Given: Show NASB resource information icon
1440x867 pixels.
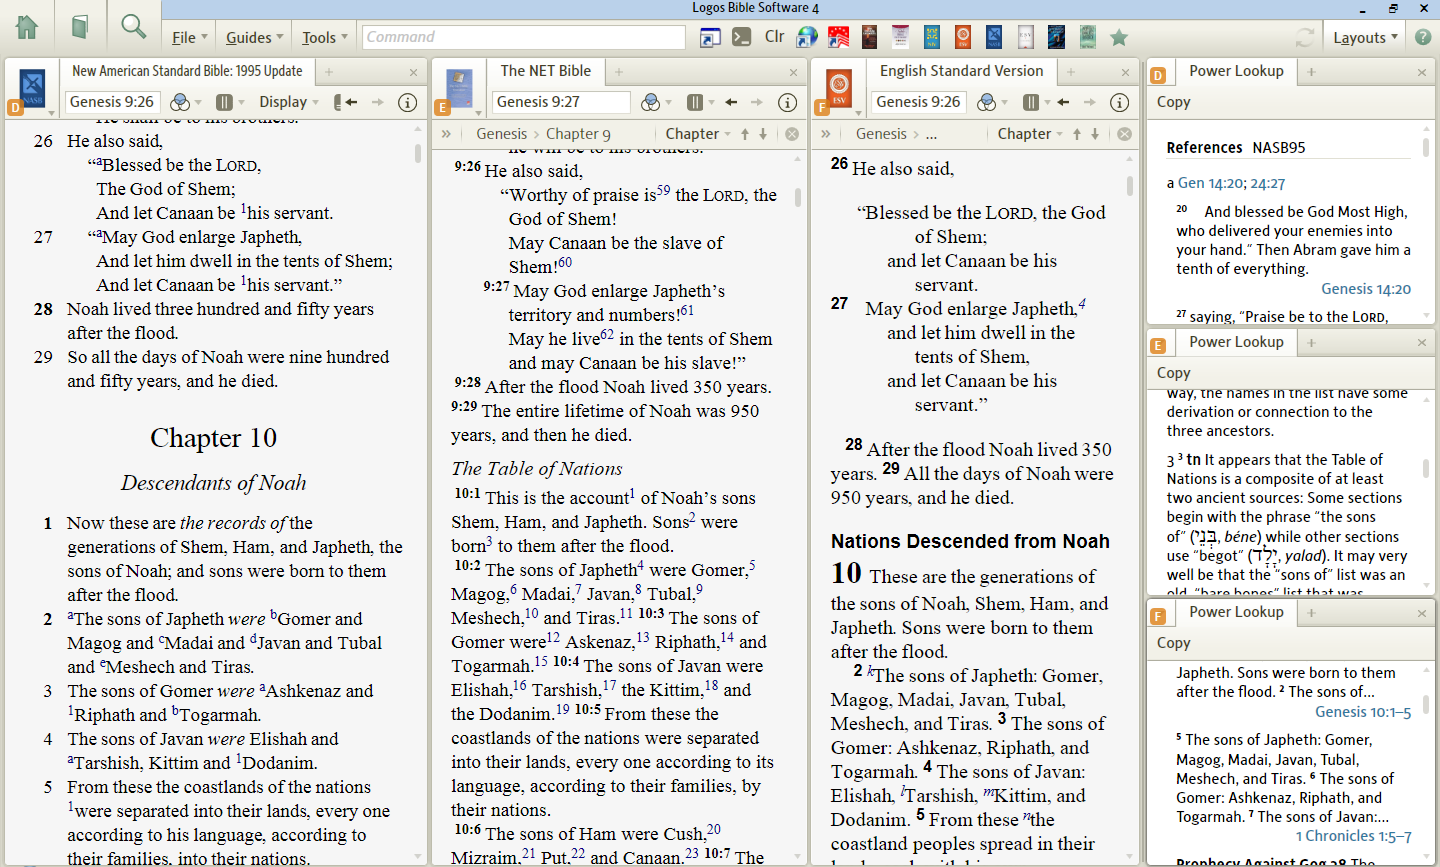Looking at the screenshot, I should pos(407,102).
